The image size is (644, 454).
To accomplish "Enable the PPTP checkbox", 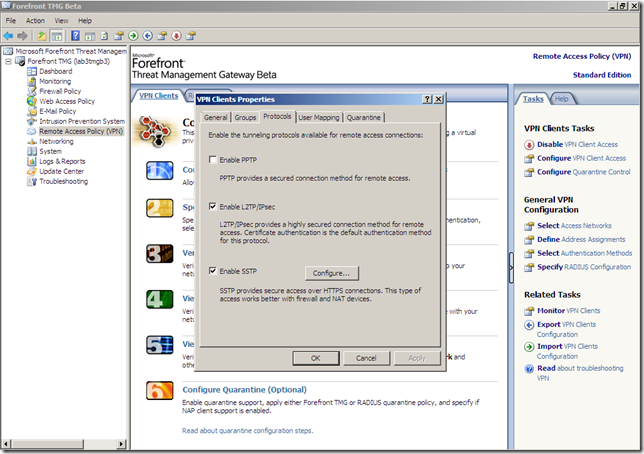I will (x=213, y=159).
